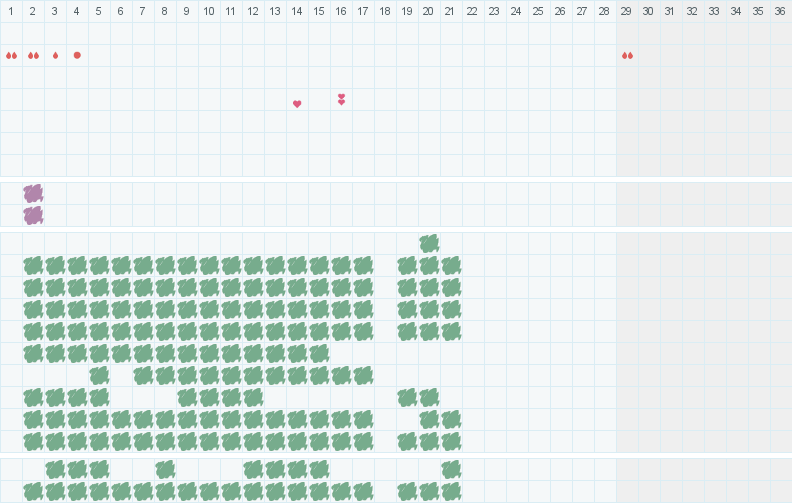Select the day 36 column header
Image resolution: width=792 pixels, height=503 pixels.
click(x=780, y=11)
